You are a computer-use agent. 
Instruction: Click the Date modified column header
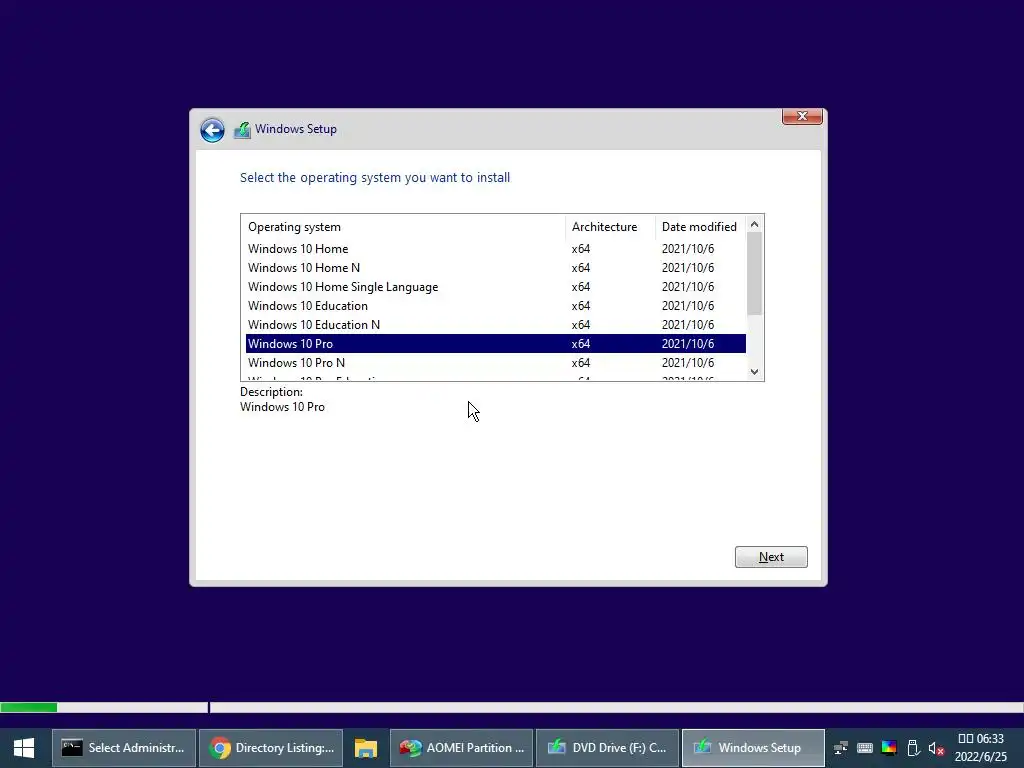click(x=700, y=227)
